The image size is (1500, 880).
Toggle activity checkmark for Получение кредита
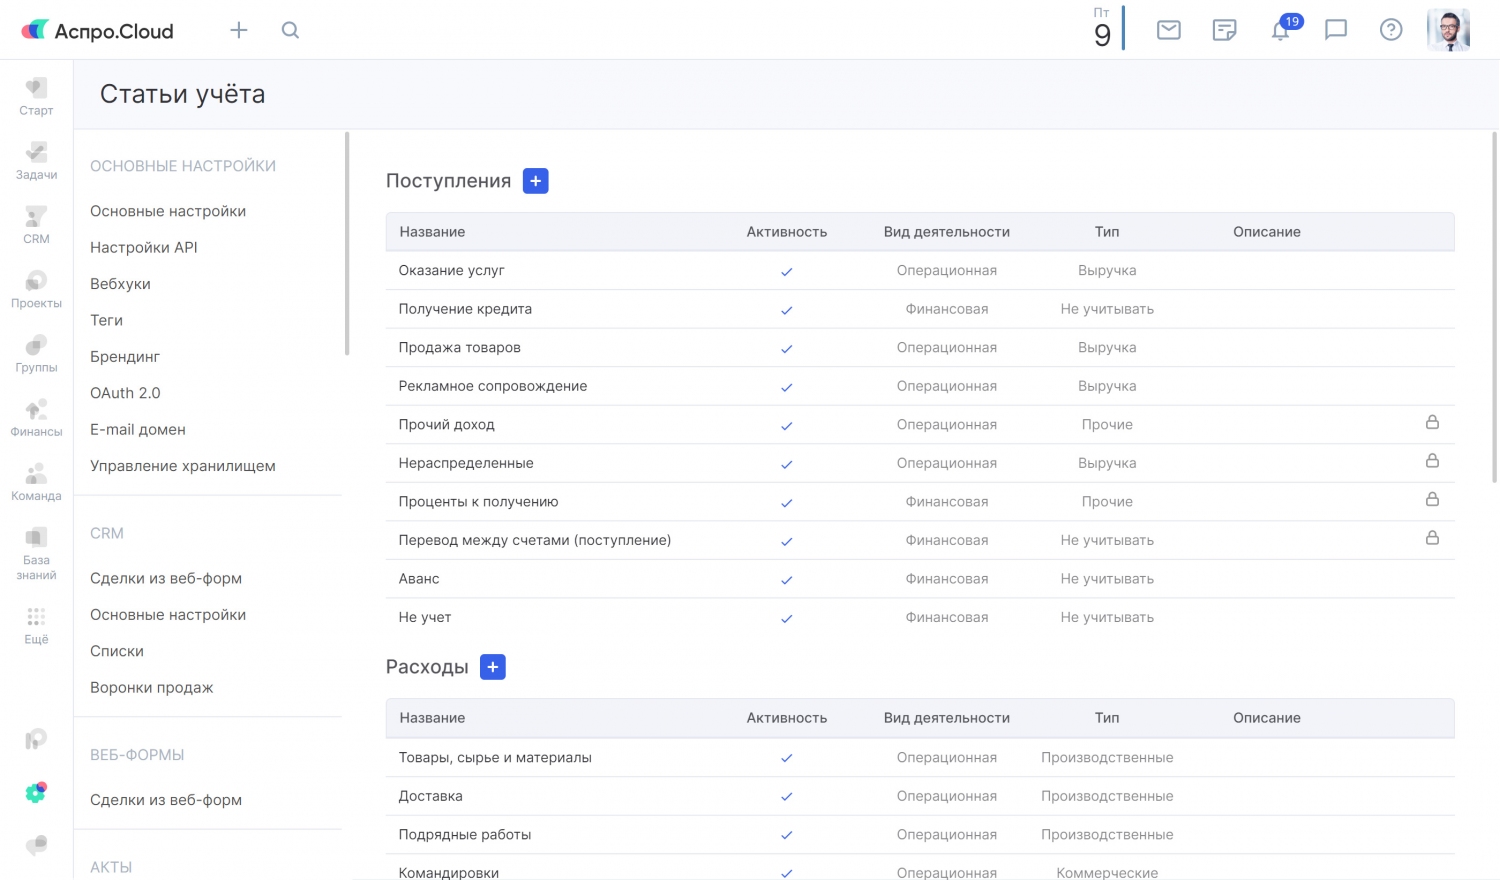click(787, 310)
